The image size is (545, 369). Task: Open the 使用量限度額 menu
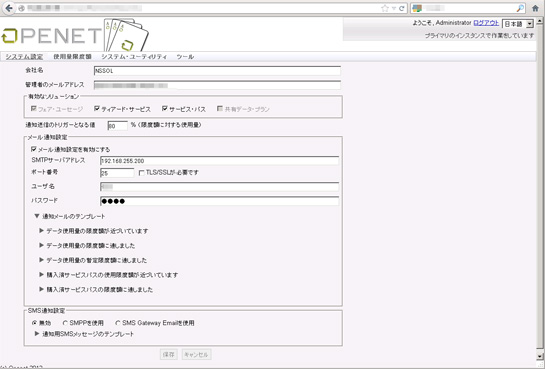click(72, 57)
